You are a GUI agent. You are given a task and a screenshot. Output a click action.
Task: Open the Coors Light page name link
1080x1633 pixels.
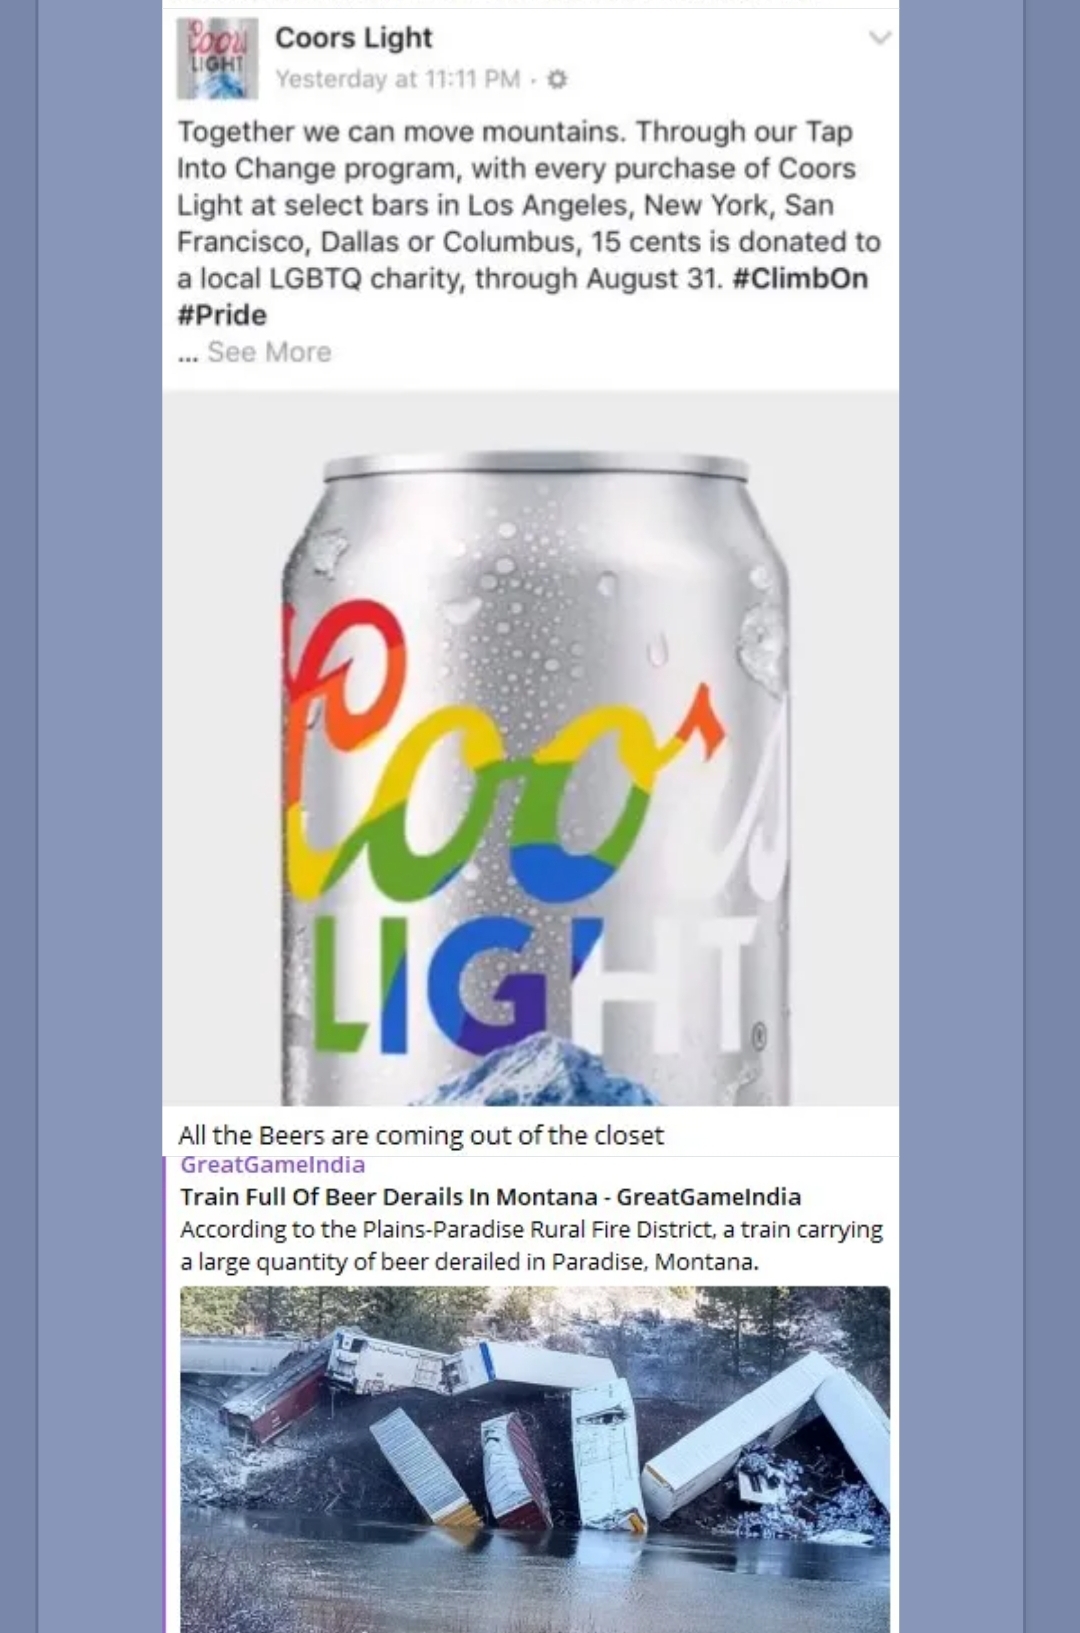(353, 38)
